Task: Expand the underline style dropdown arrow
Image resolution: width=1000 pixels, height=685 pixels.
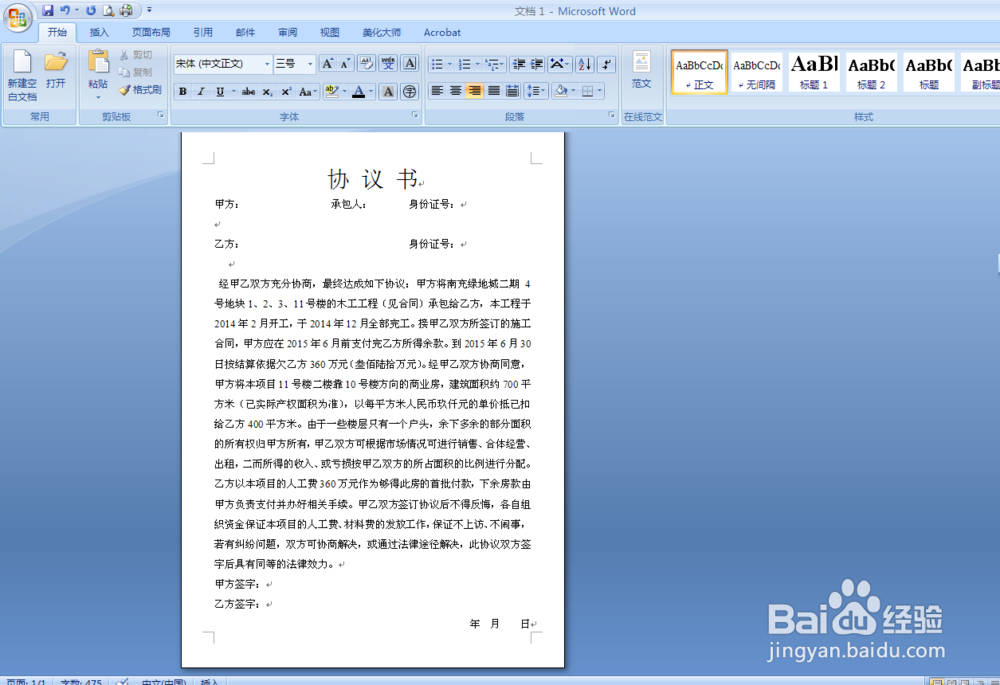Action: [234, 91]
